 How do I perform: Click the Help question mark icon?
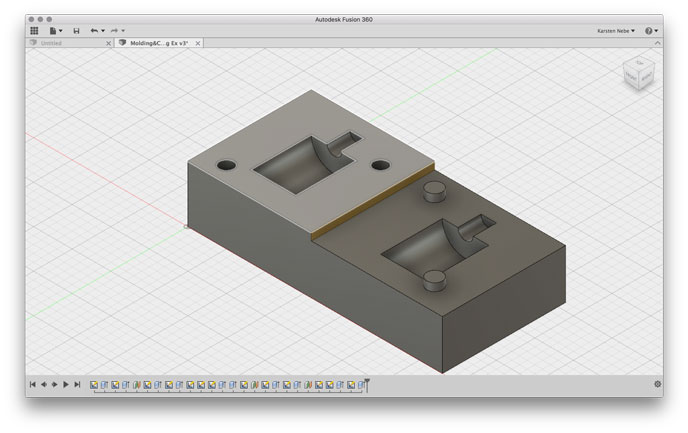pos(649,31)
